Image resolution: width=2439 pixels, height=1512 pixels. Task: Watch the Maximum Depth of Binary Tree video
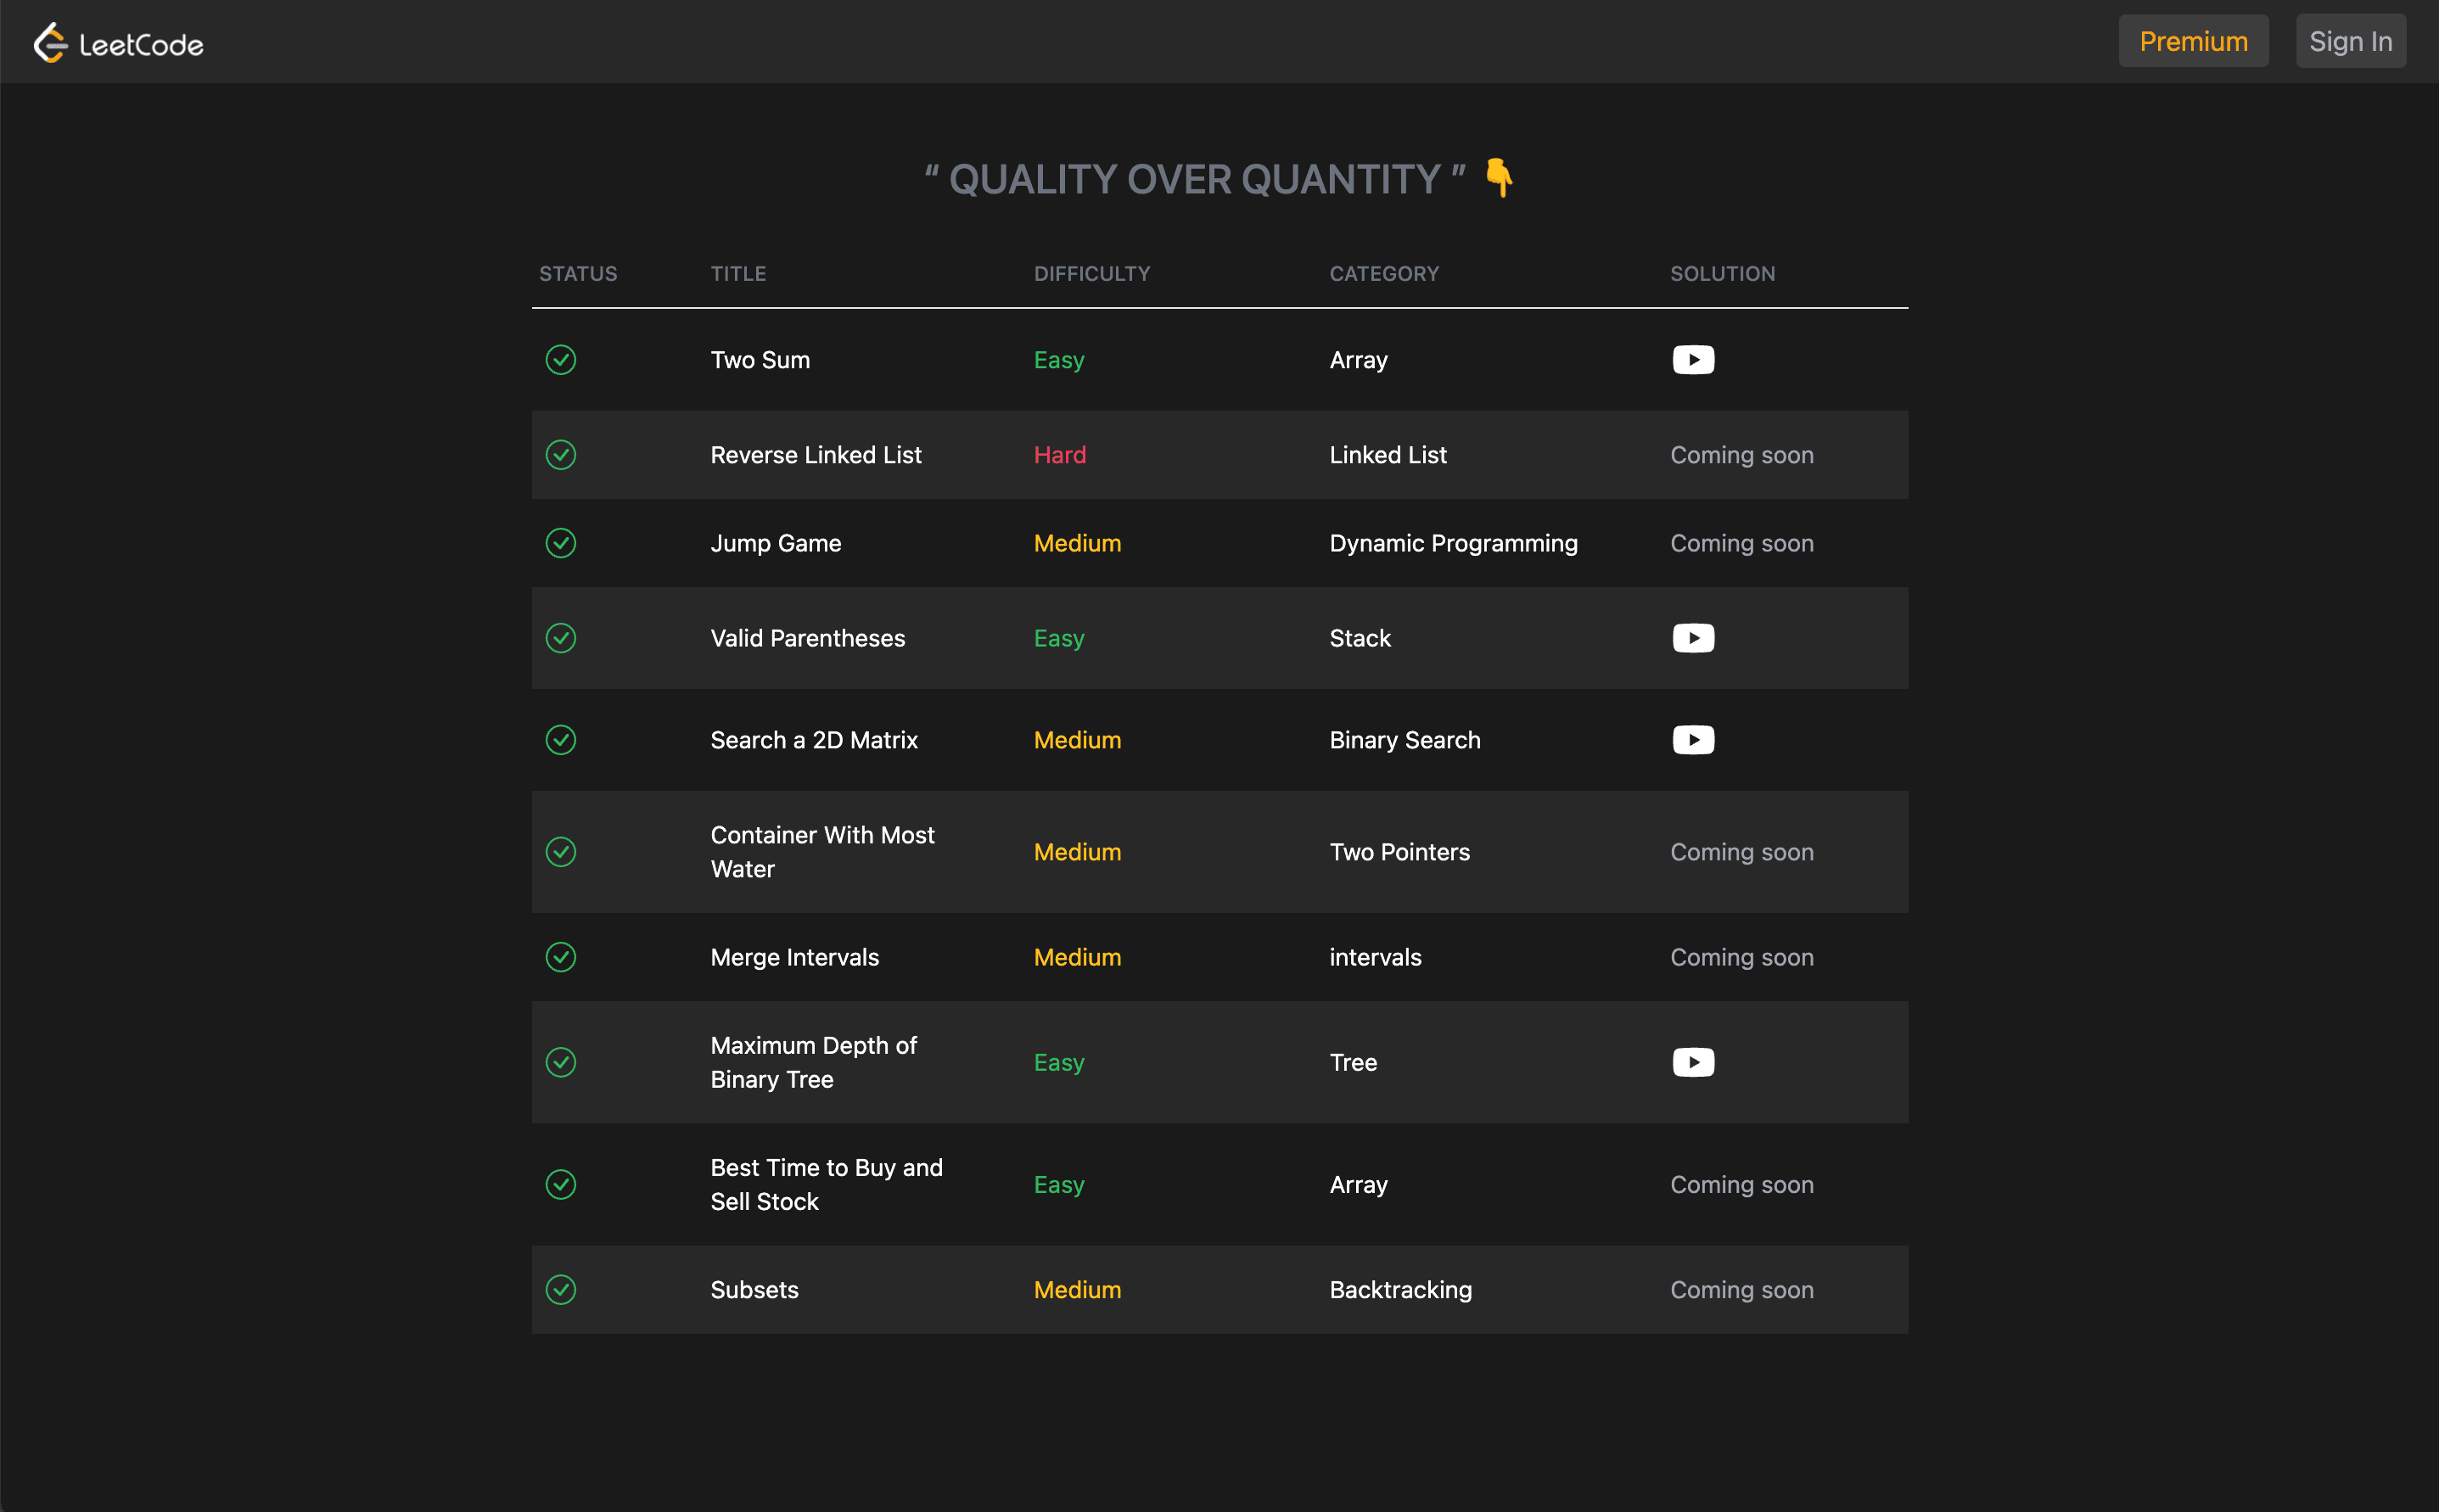point(1693,1062)
